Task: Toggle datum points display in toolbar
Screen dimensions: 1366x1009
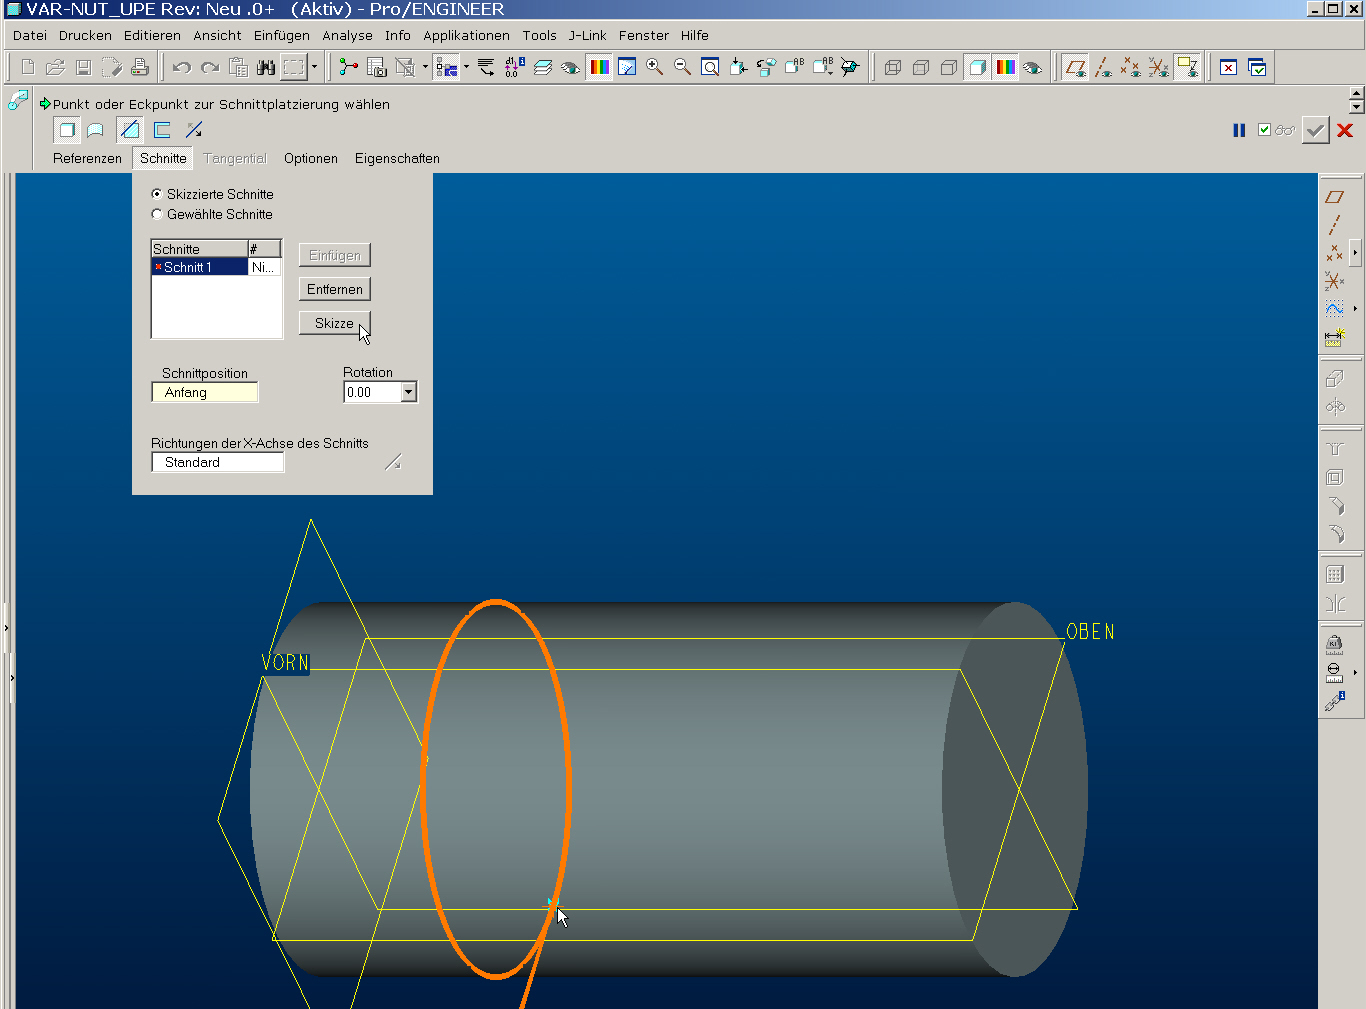Action: click(x=1131, y=67)
